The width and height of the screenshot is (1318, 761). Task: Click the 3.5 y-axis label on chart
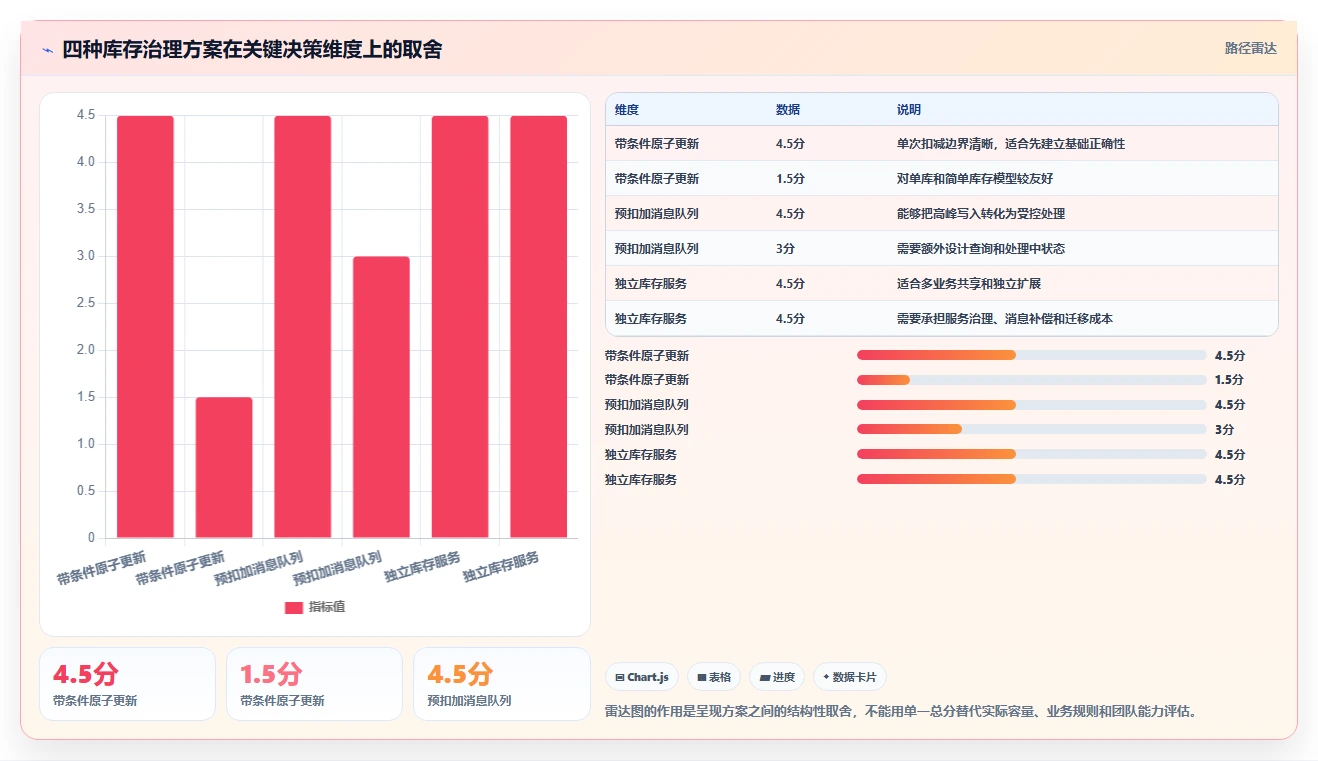point(86,209)
